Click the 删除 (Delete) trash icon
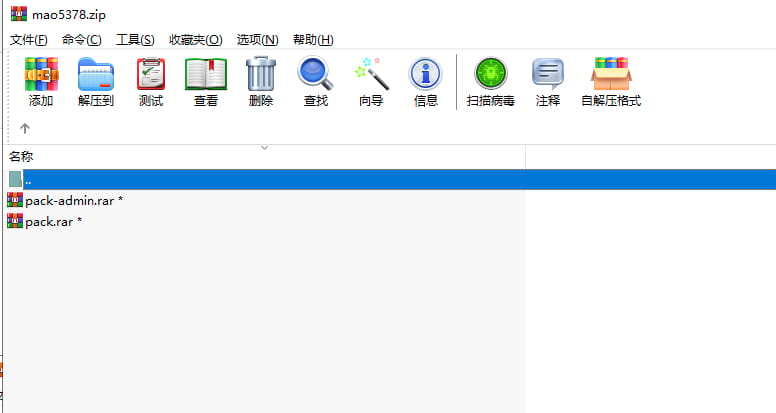 point(261,74)
